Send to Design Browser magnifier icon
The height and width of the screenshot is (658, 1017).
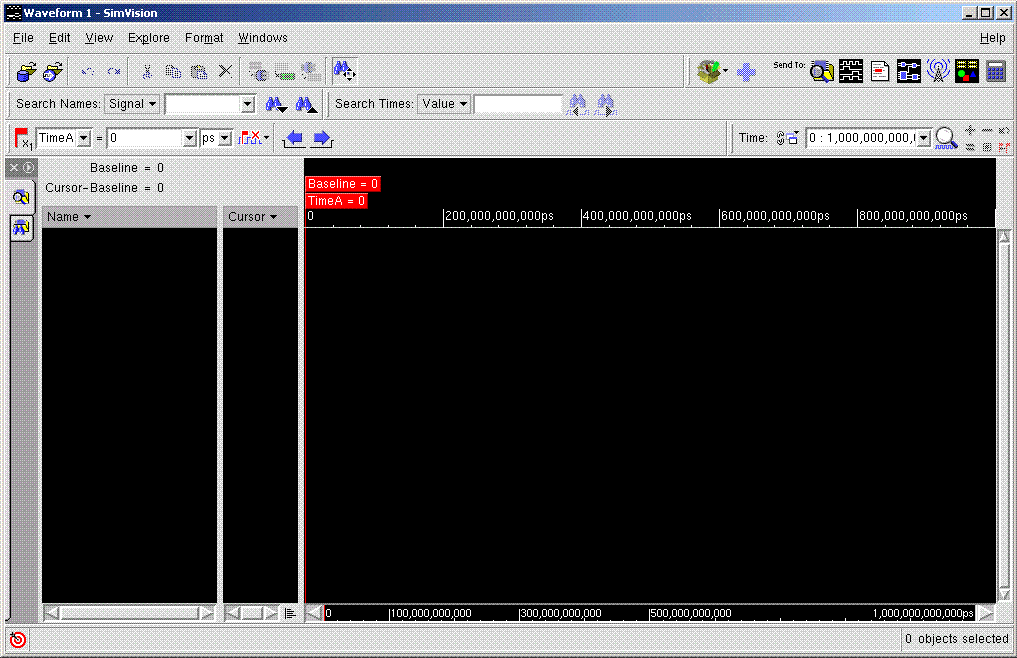pos(822,71)
